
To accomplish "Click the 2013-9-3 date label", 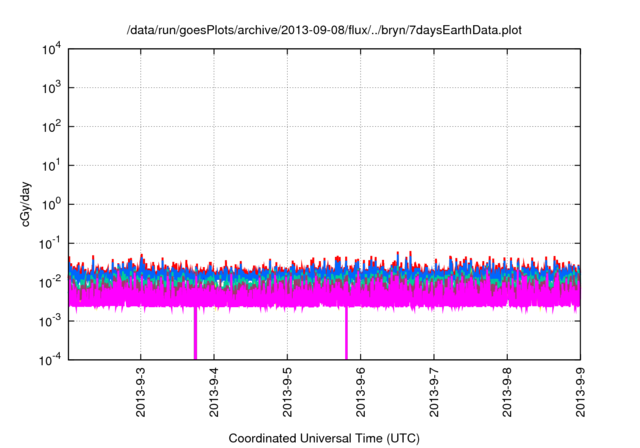I will tap(141, 392).
